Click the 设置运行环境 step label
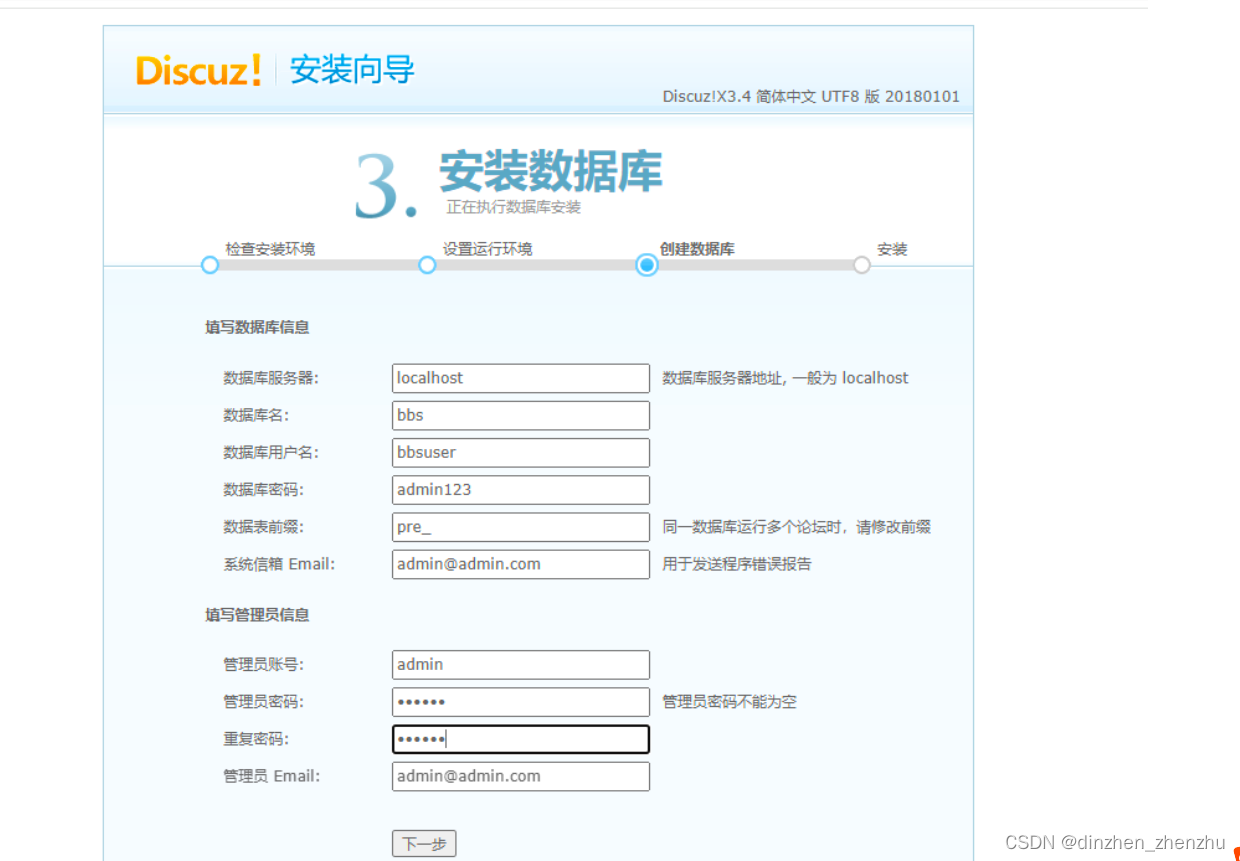 488,249
